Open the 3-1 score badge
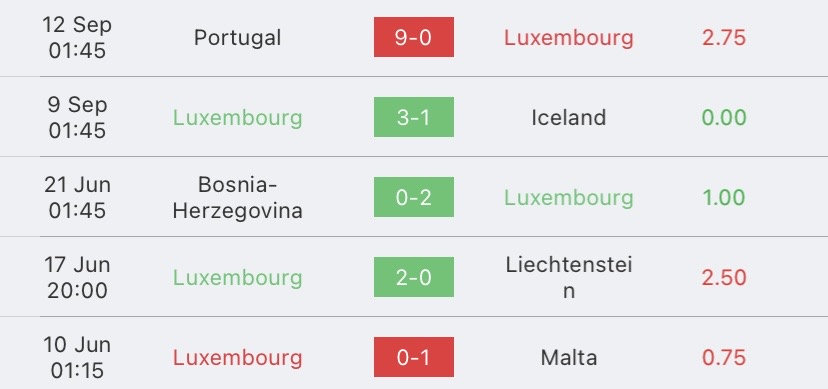Screen dimensions: 828x389 click(413, 117)
